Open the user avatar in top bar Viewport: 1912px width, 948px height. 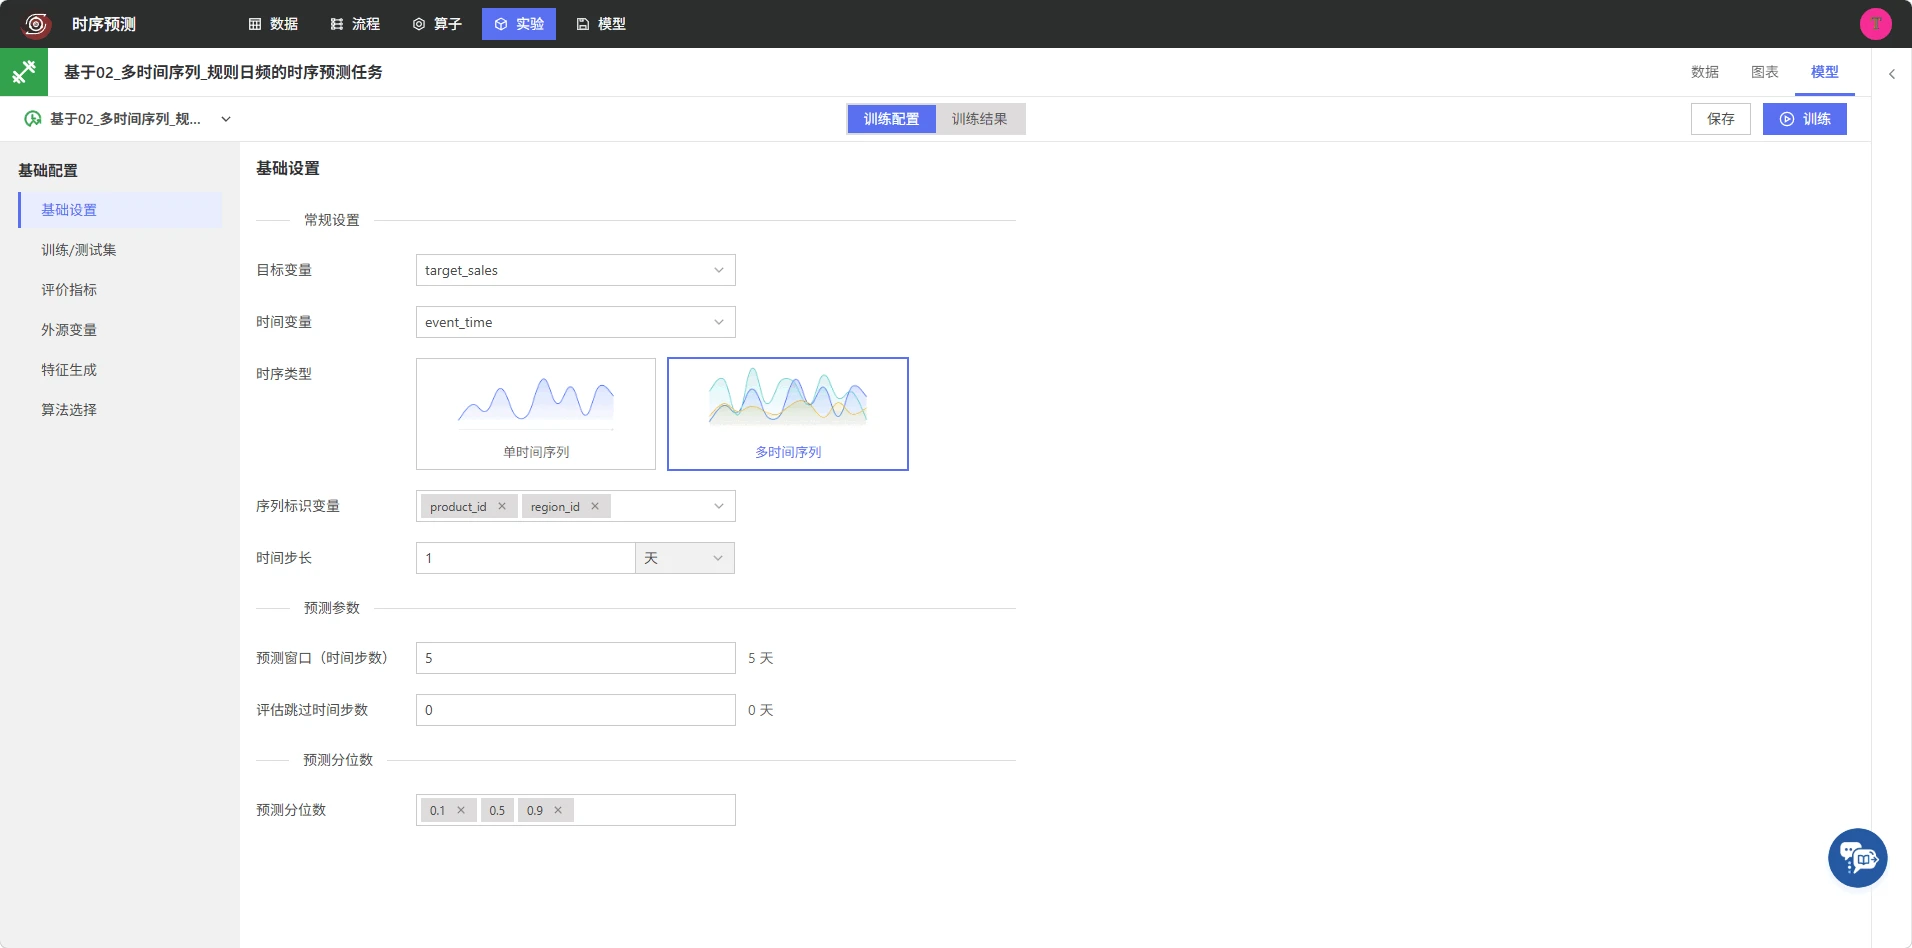pyautogui.click(x=1875, y=24)
